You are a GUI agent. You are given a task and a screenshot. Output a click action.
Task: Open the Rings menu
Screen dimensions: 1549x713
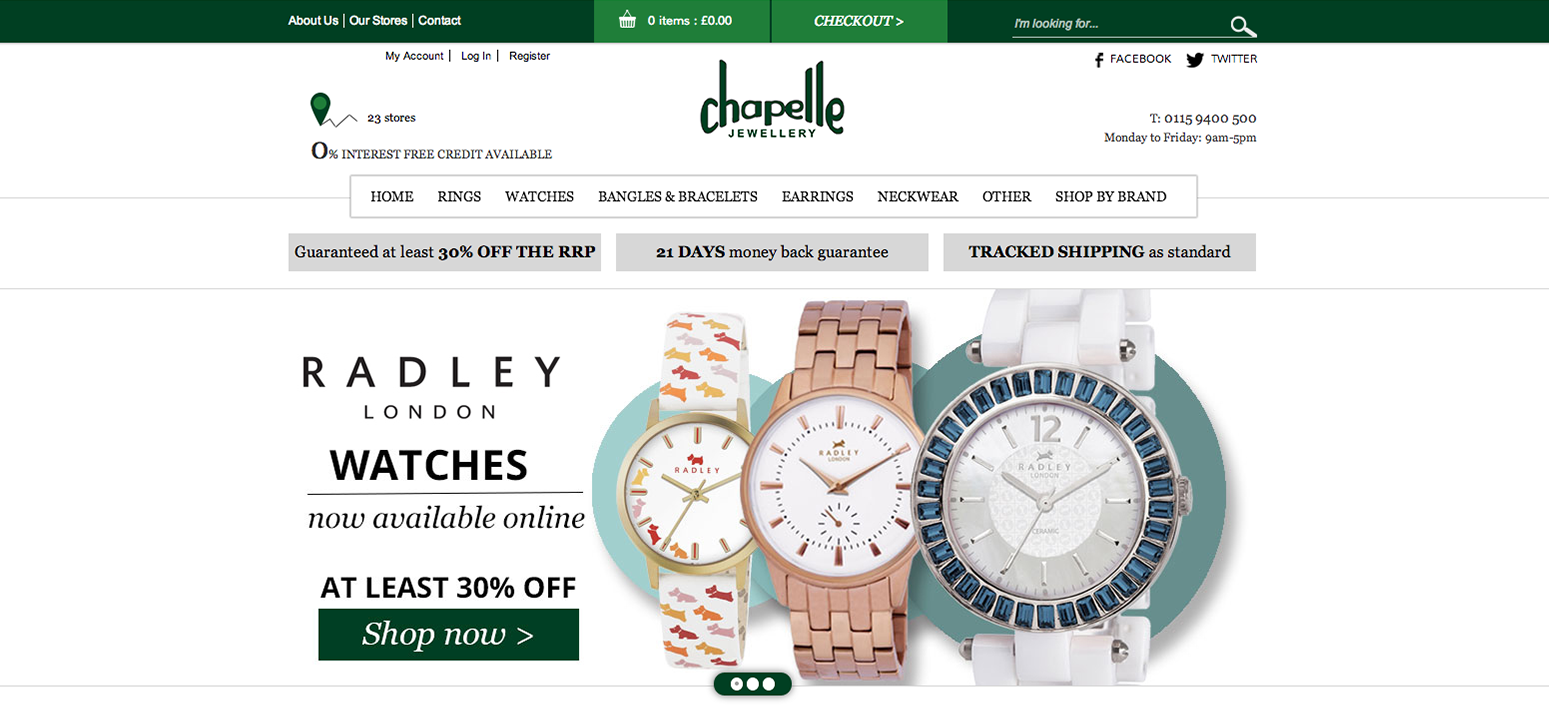(x=459, y=197)
